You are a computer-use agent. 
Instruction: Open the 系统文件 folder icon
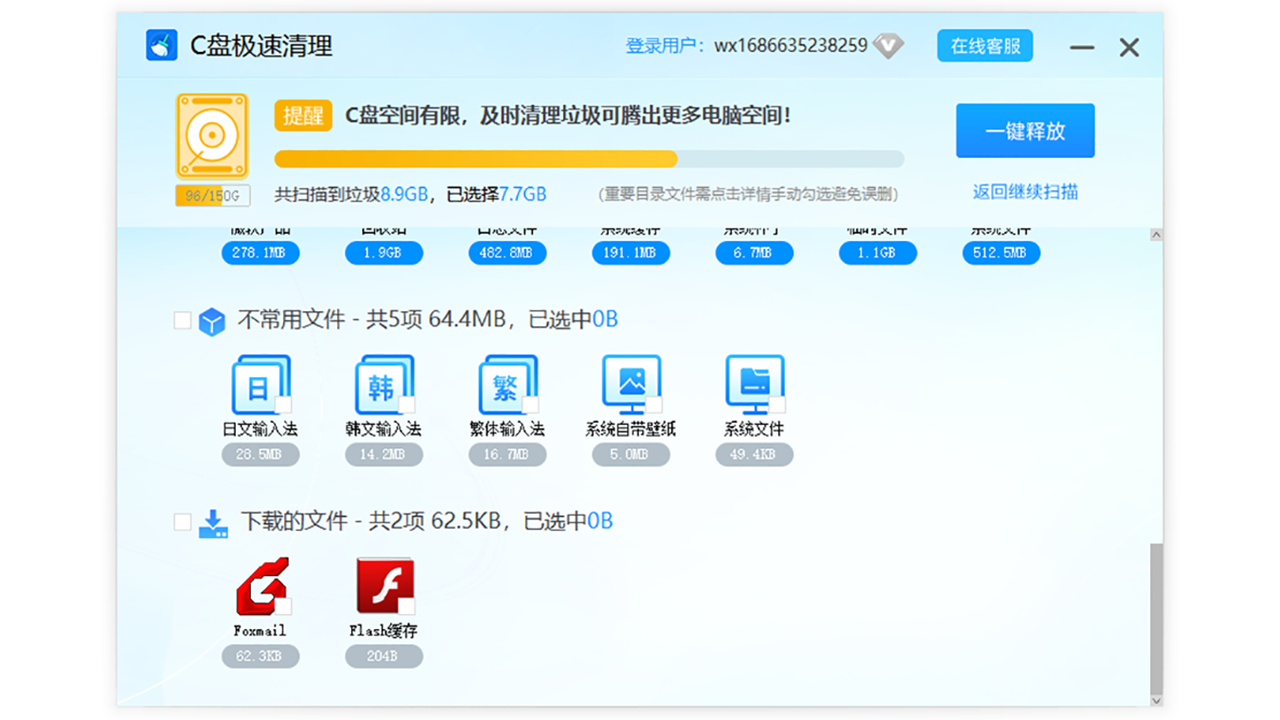click(x=754, y=385)
